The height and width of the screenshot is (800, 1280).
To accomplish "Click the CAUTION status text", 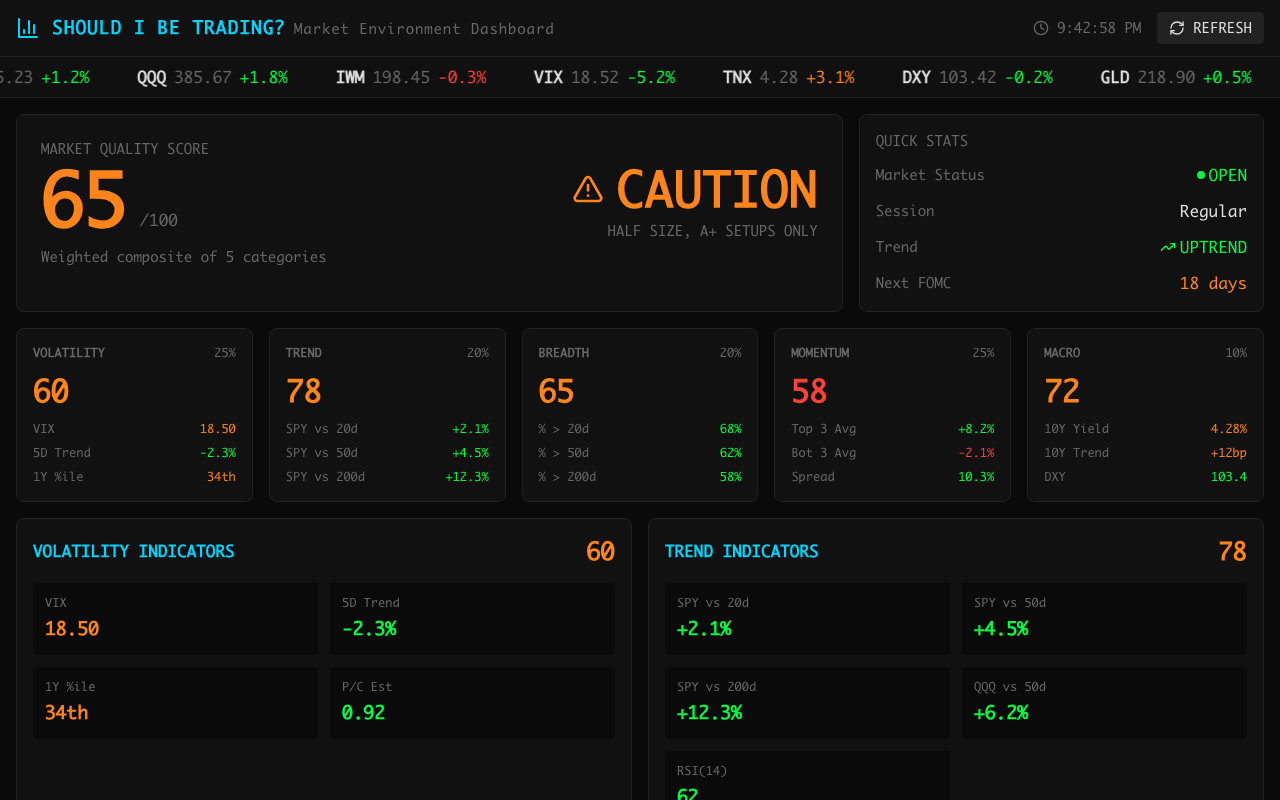I will click(x=717, y=190).
